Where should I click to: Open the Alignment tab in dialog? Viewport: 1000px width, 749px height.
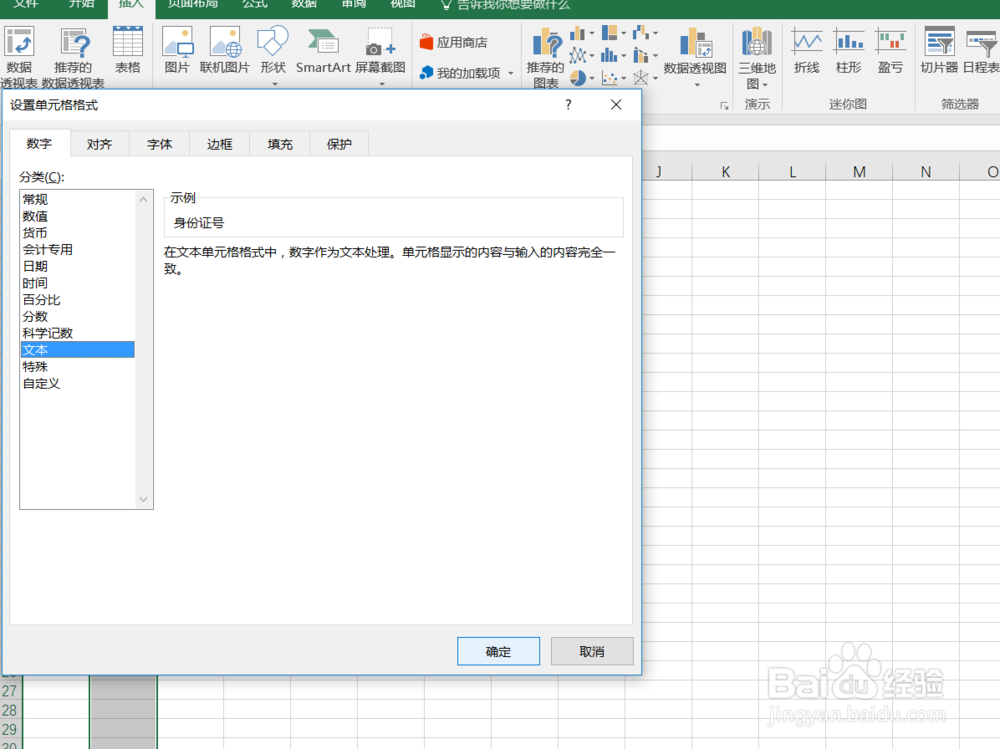pyautogui.click(x=99, y=144)
